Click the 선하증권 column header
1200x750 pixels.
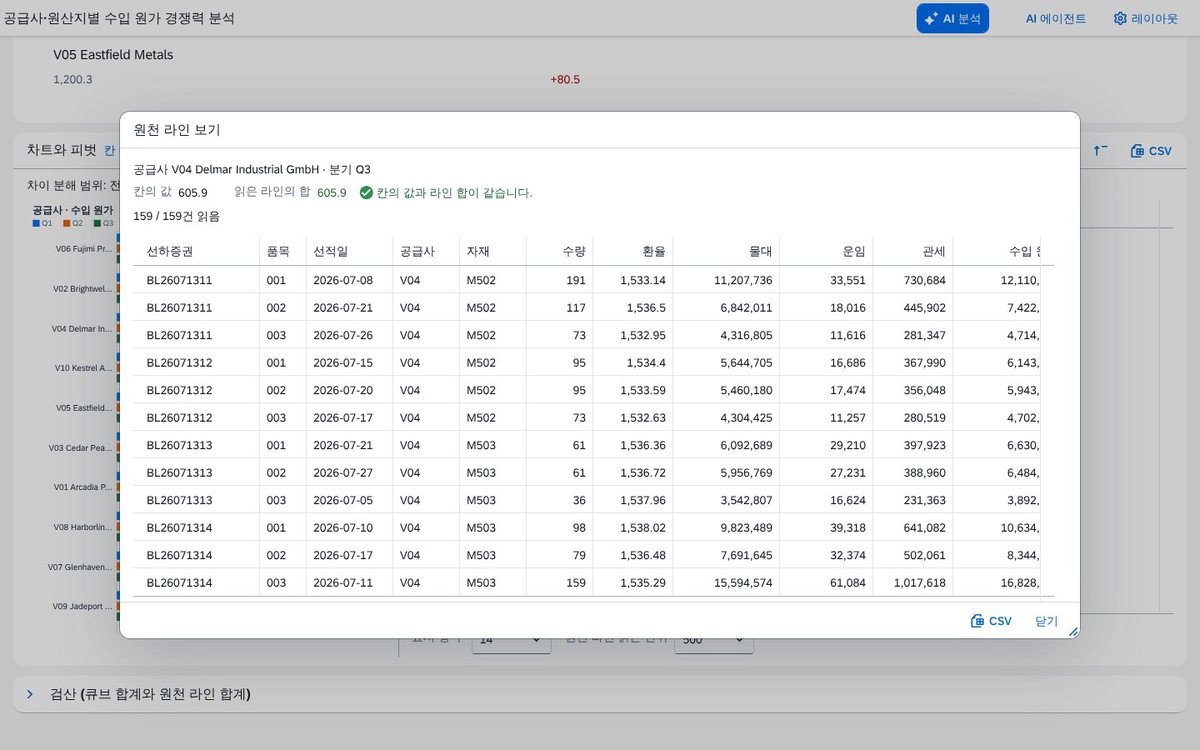click(196, 252)
